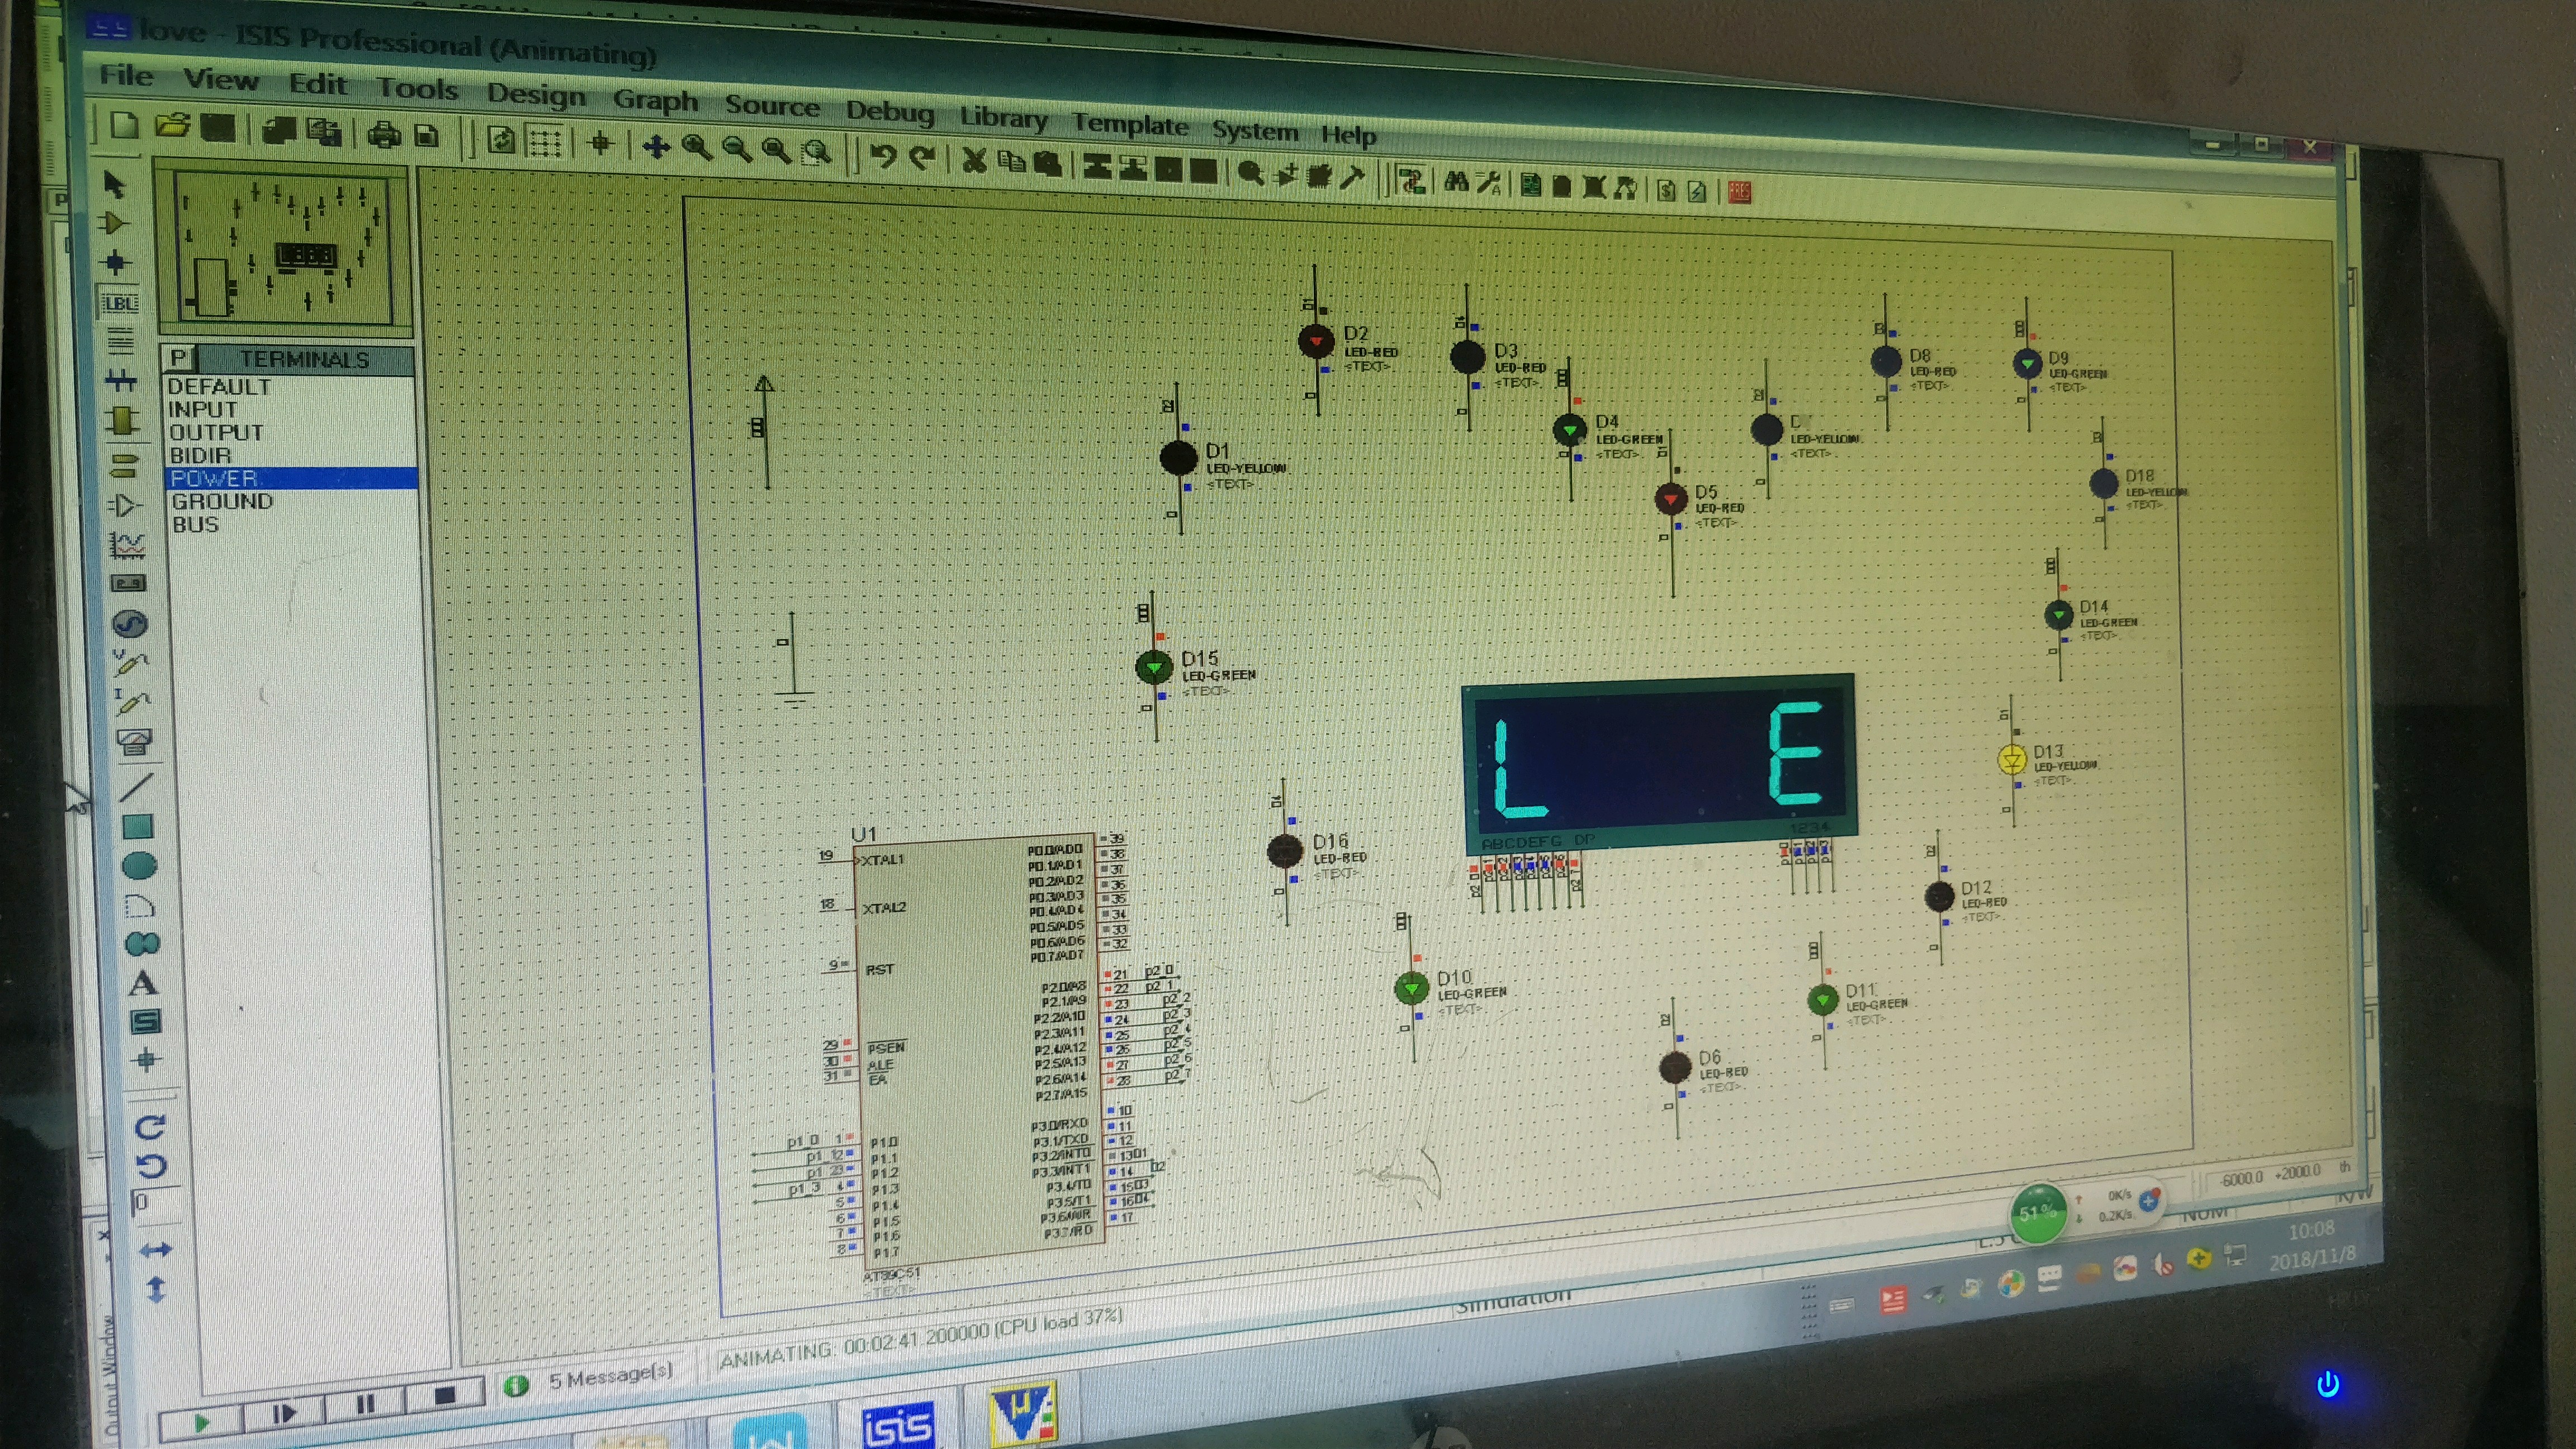Redraw the display with the refresh icon
2576x1449 pixels.
[501, 139]
